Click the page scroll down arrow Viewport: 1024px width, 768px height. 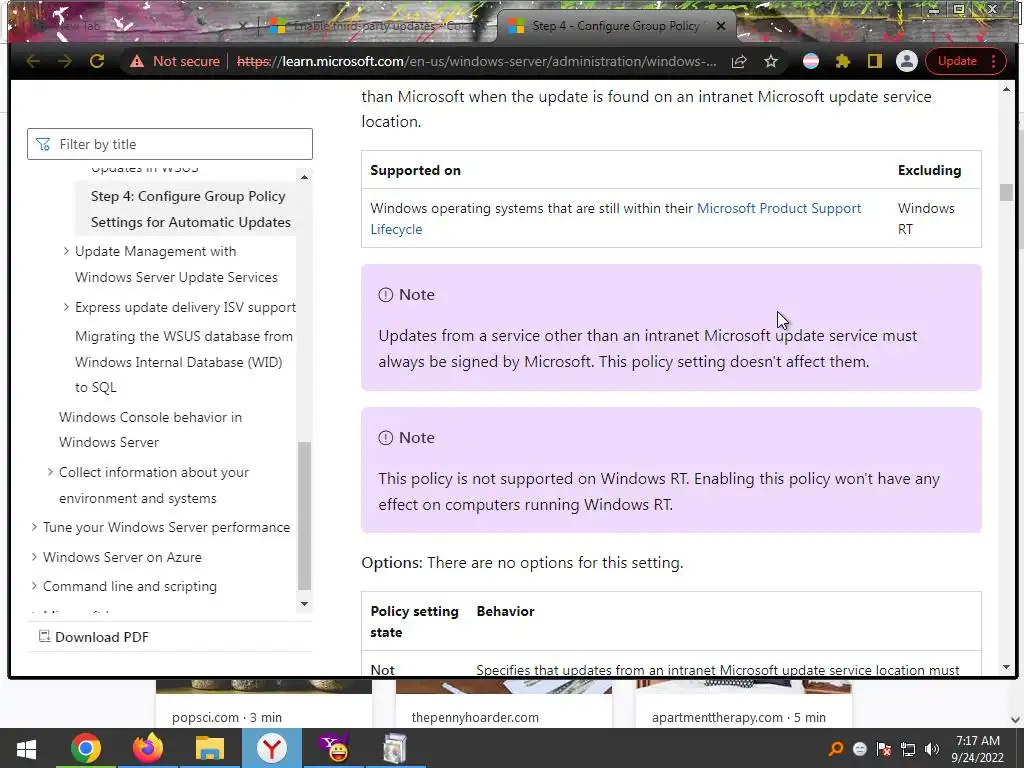[x=1006, y=667]
